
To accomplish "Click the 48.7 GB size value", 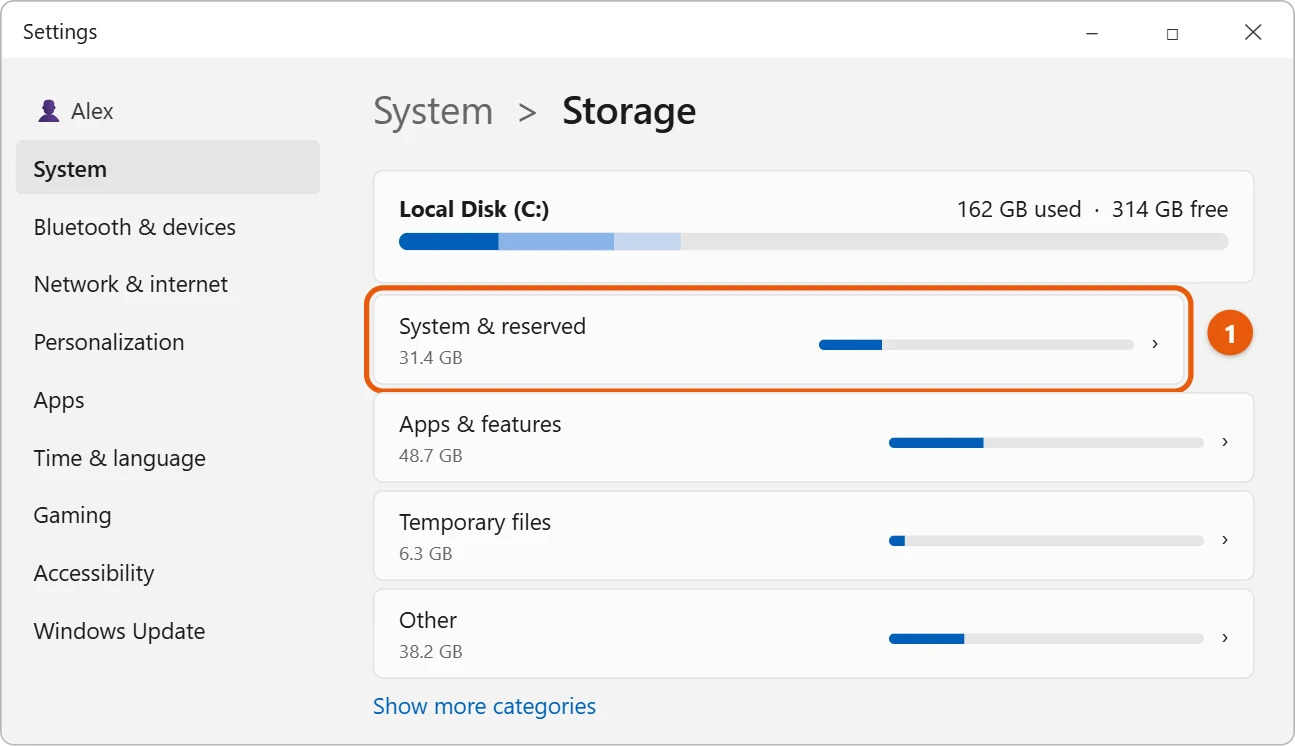I will [431, 455].
